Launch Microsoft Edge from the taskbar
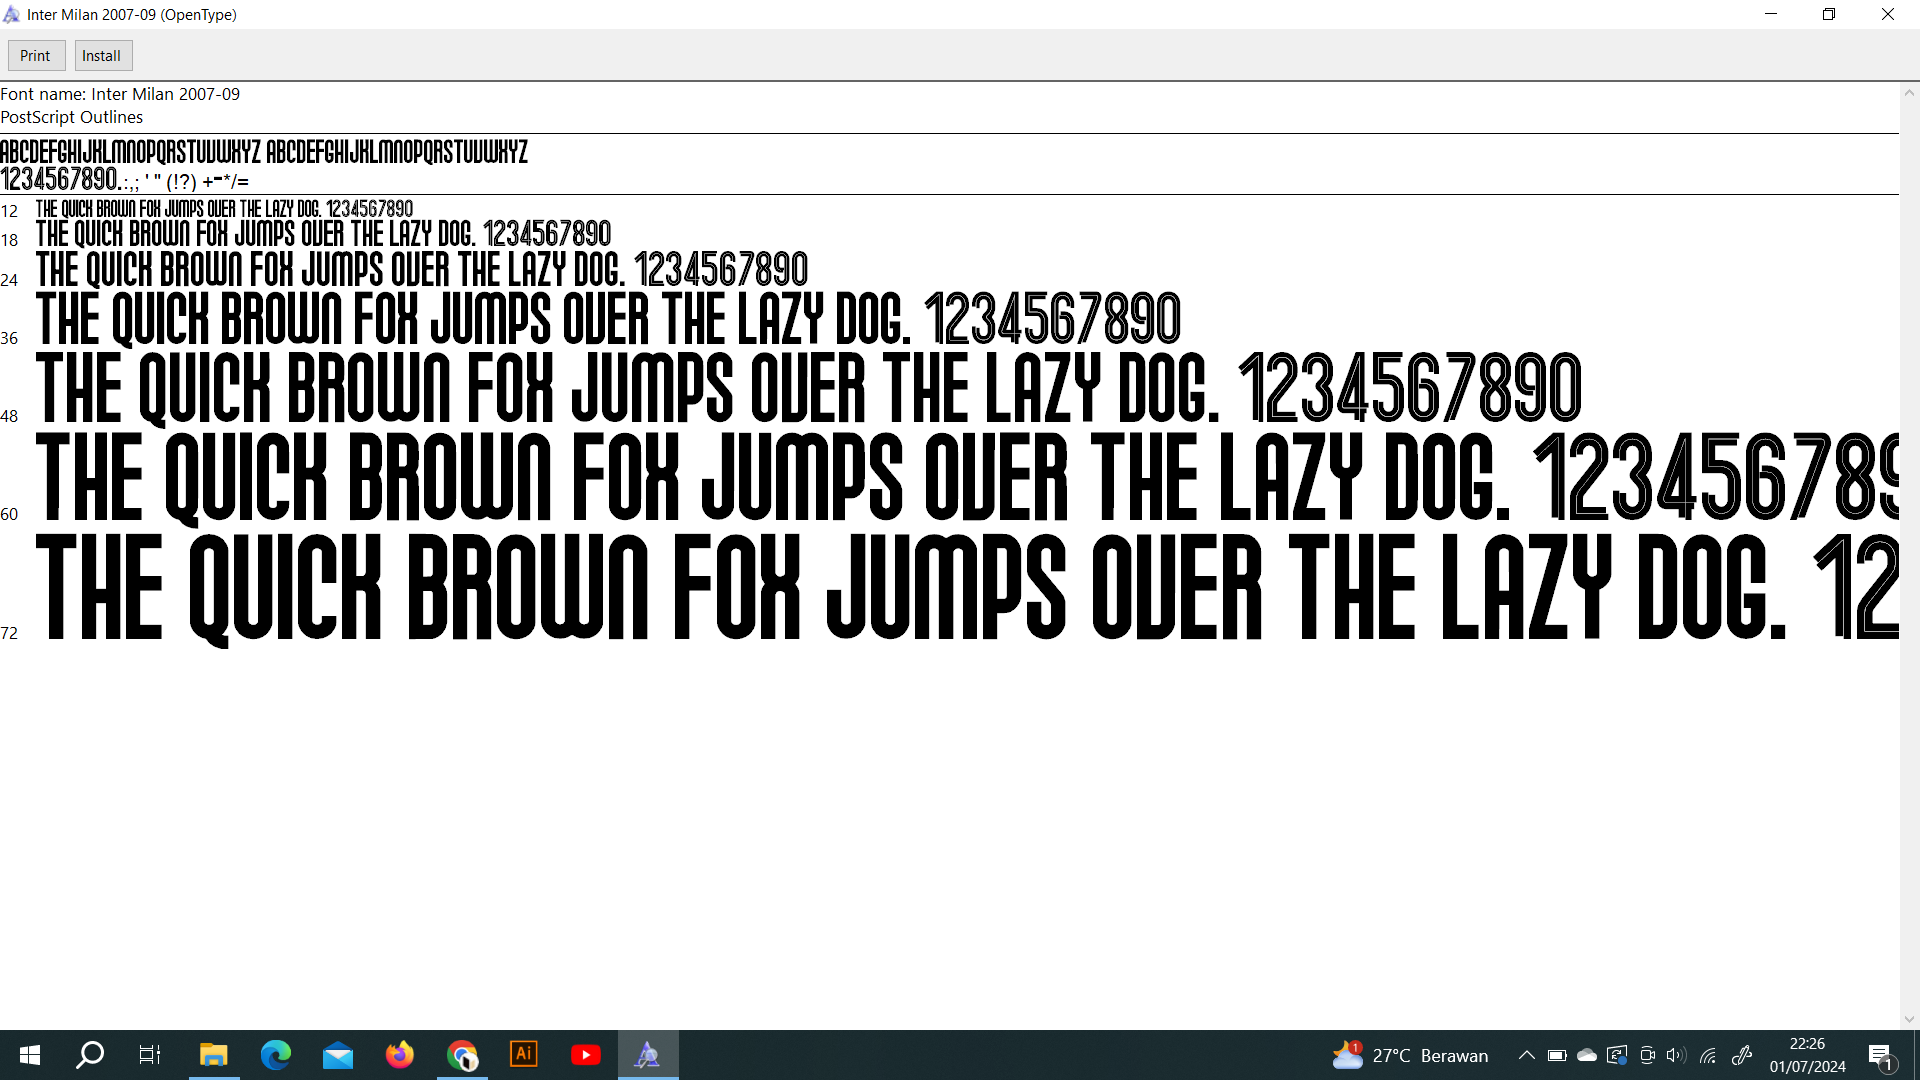The height and width of the screenshot is (1080, 1920). tap(275, 1055)
